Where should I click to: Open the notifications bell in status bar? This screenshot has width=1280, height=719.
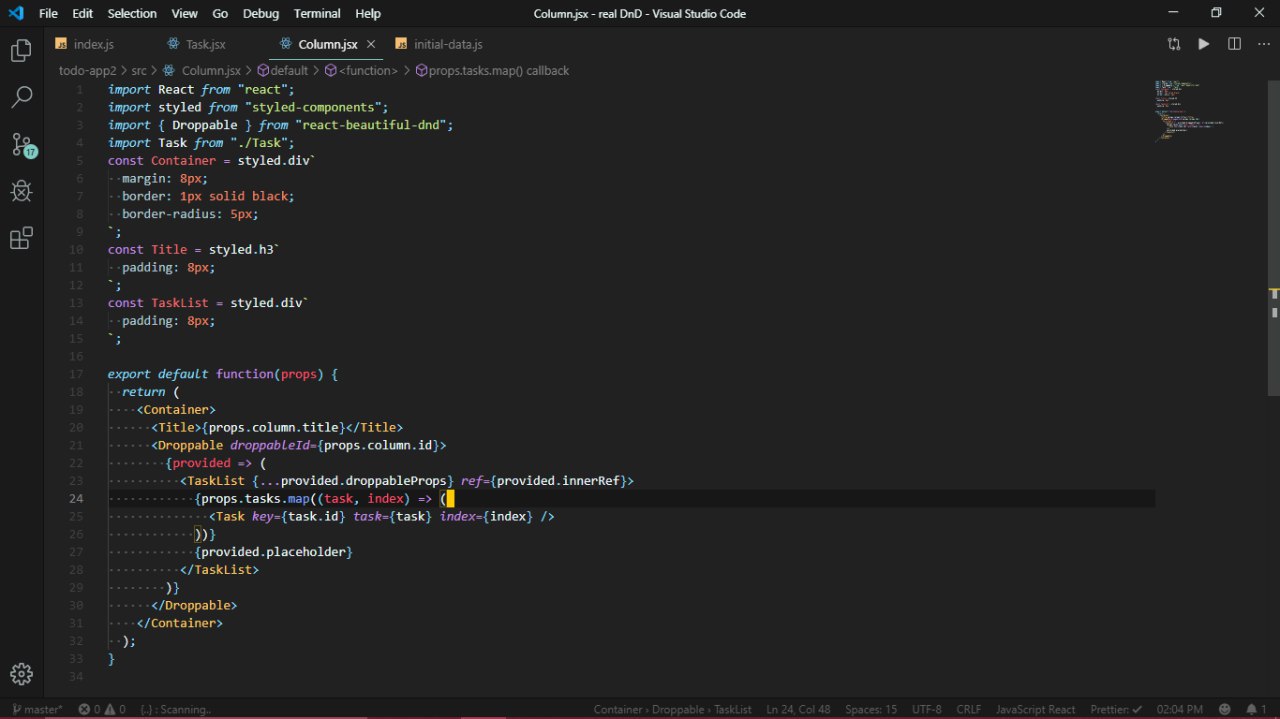point(1250,709)
